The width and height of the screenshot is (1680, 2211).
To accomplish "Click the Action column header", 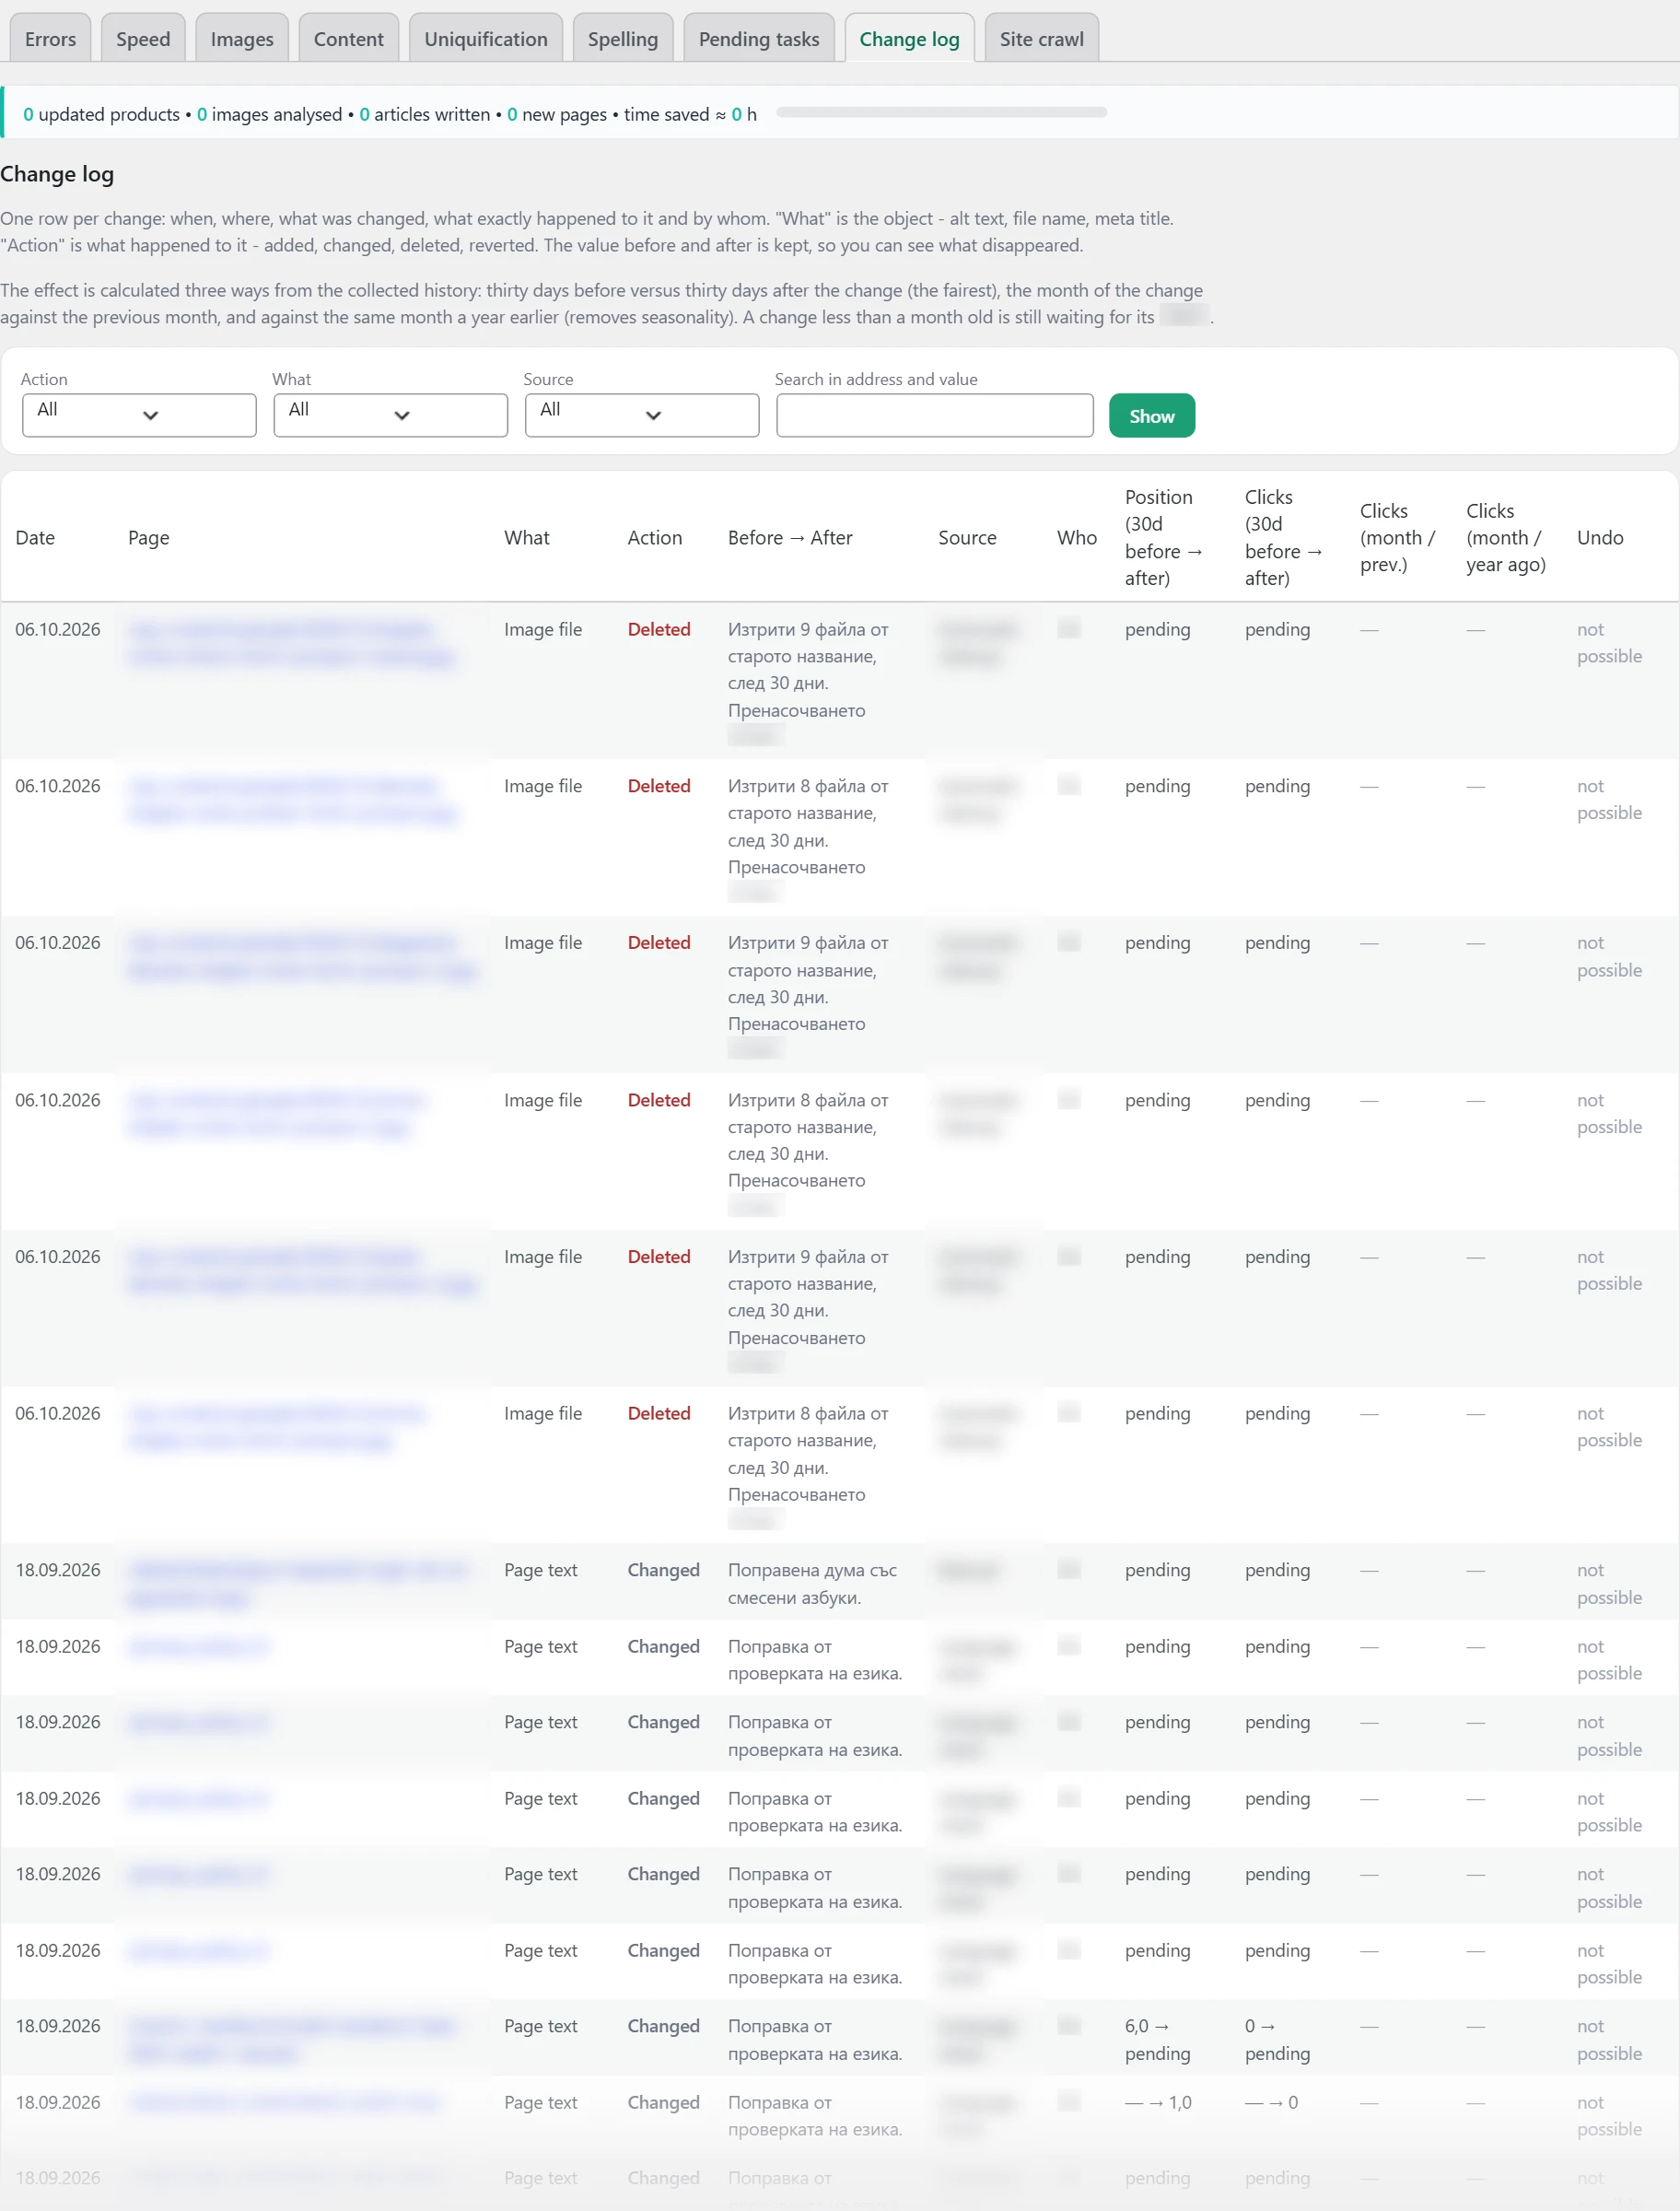I will point(655,538).
